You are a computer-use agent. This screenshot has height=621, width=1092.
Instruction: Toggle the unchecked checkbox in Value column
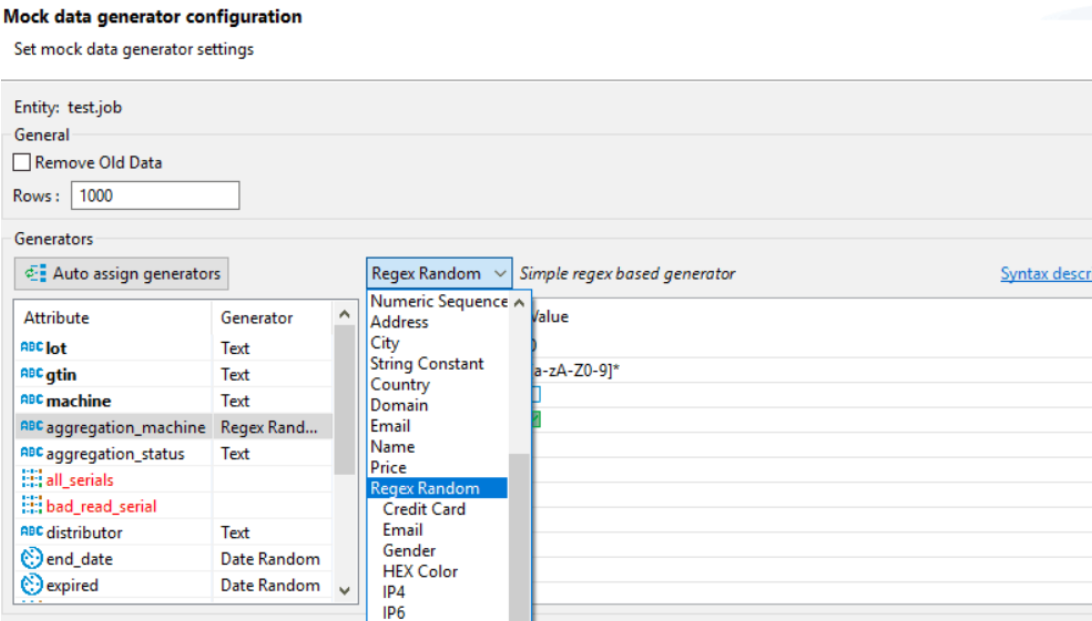[534, 395]
